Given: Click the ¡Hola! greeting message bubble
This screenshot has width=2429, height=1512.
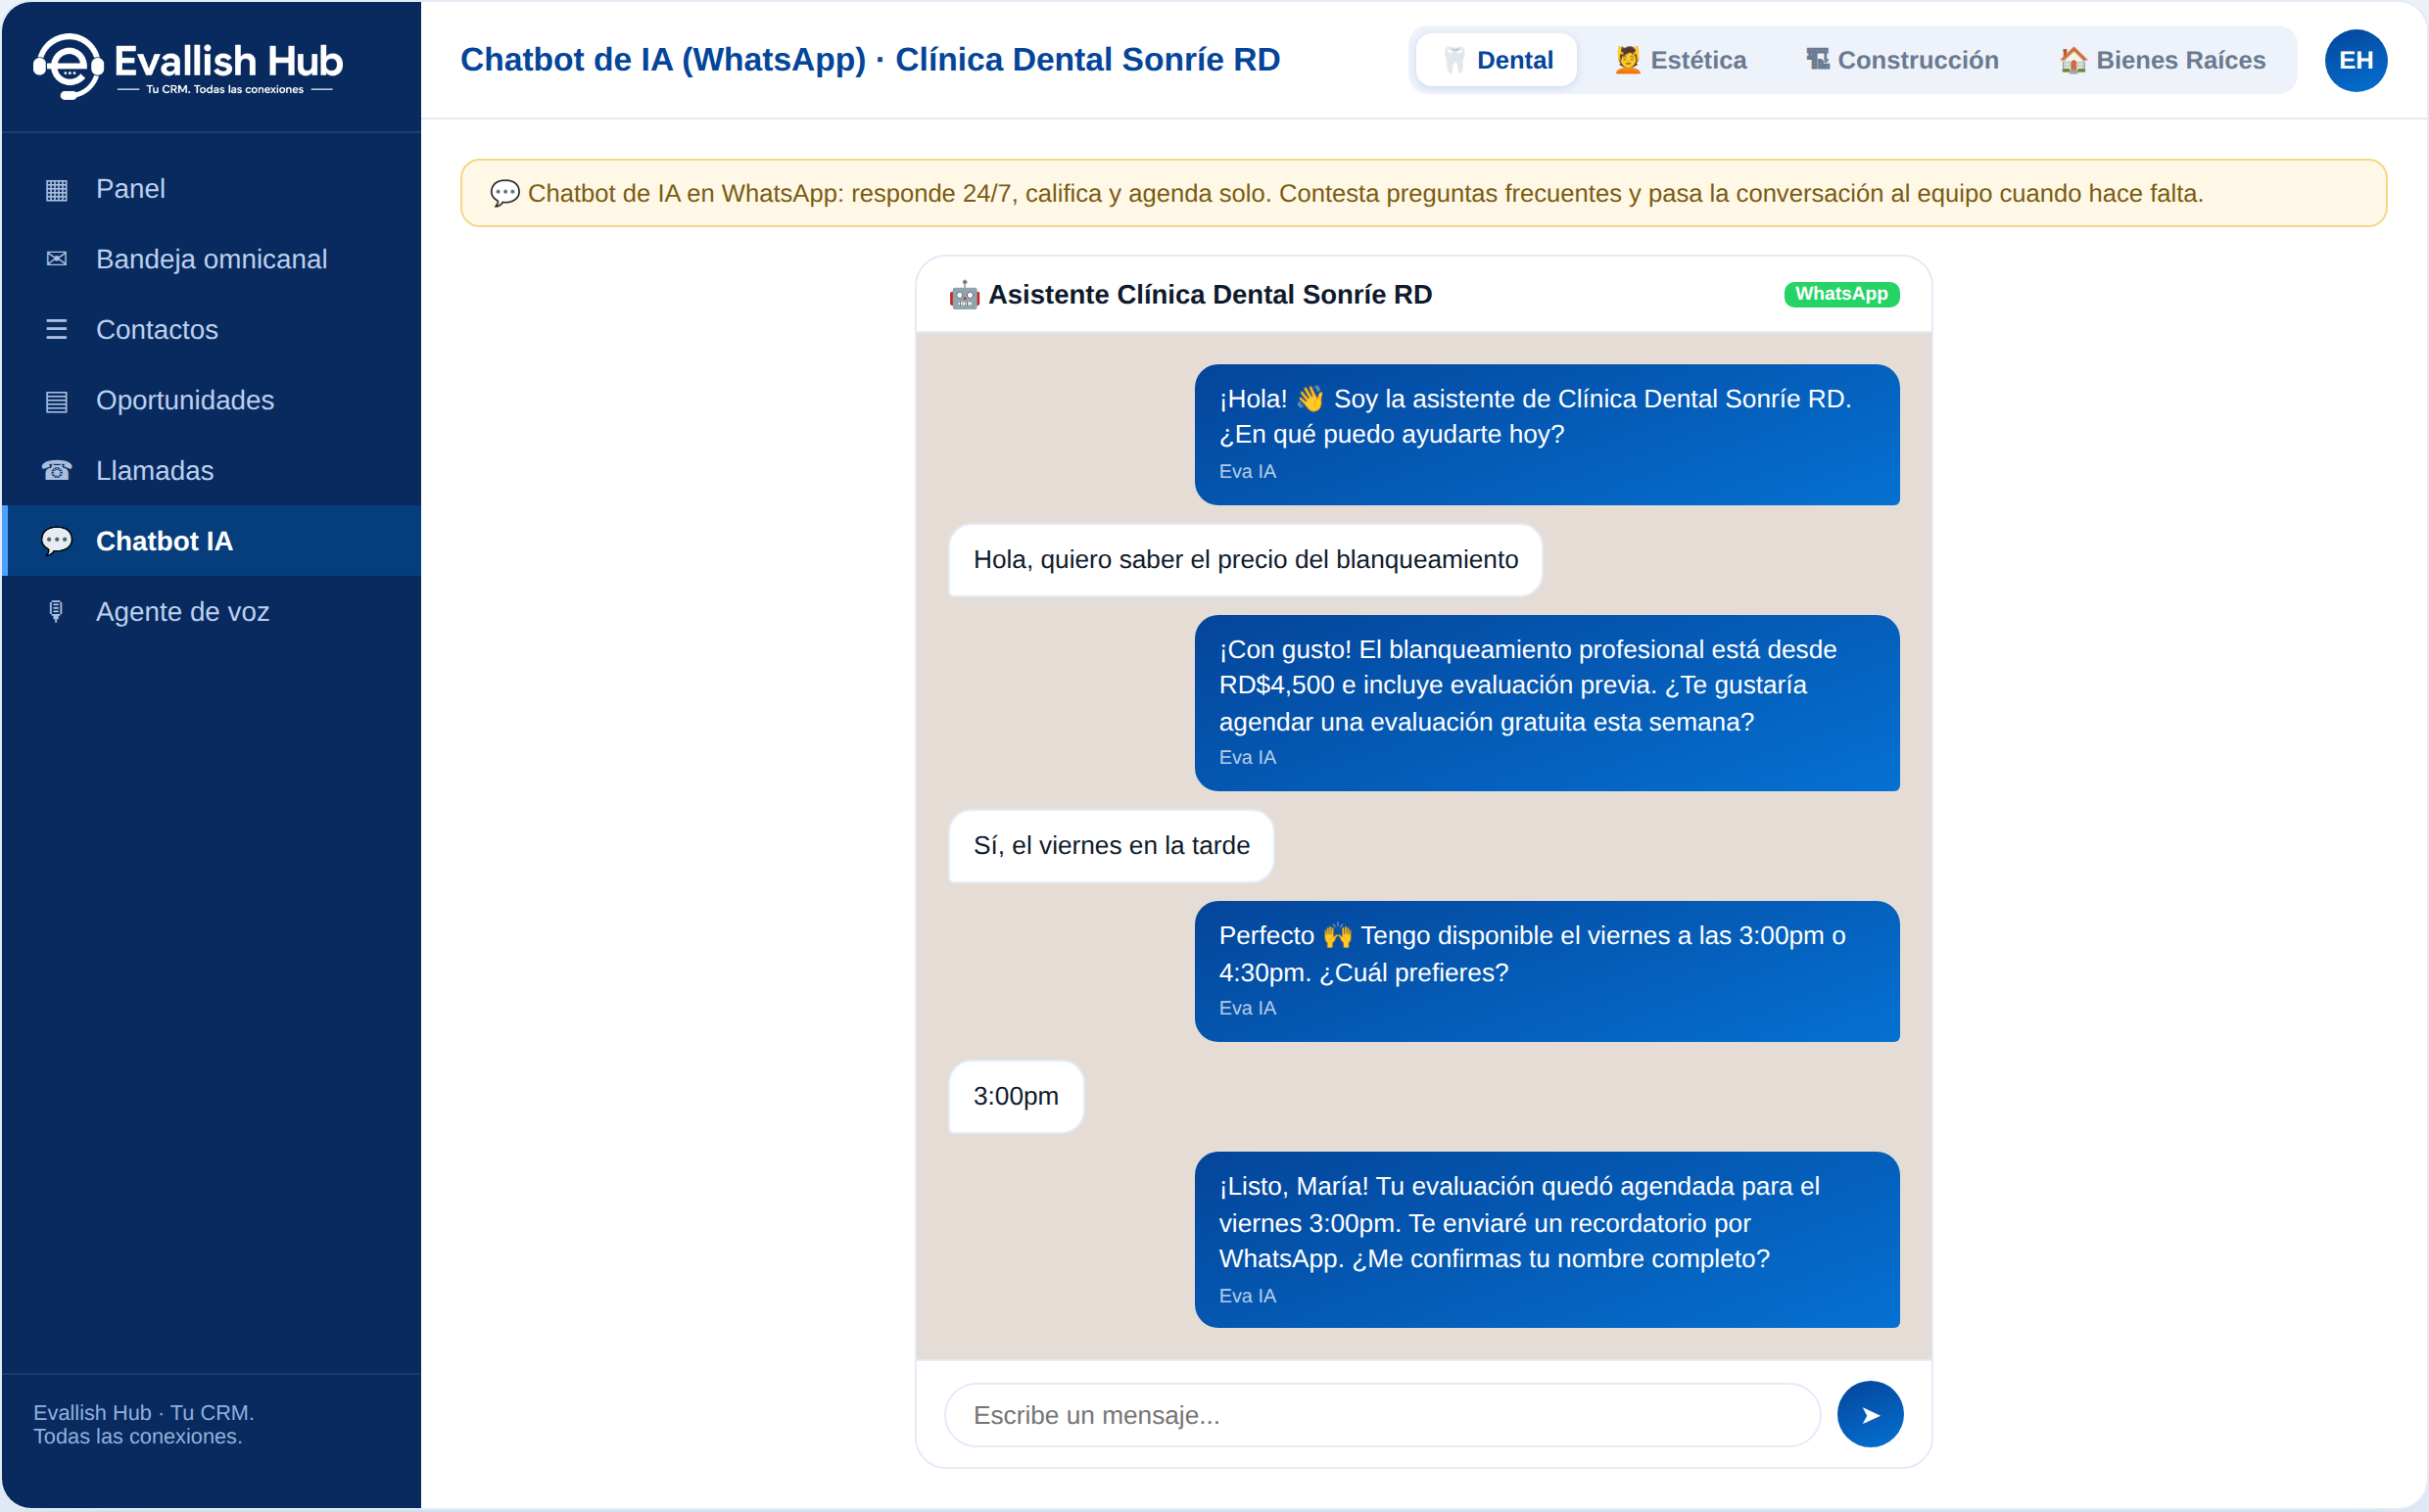Looking at the screenshot, I should click(x=1546, y=434).
